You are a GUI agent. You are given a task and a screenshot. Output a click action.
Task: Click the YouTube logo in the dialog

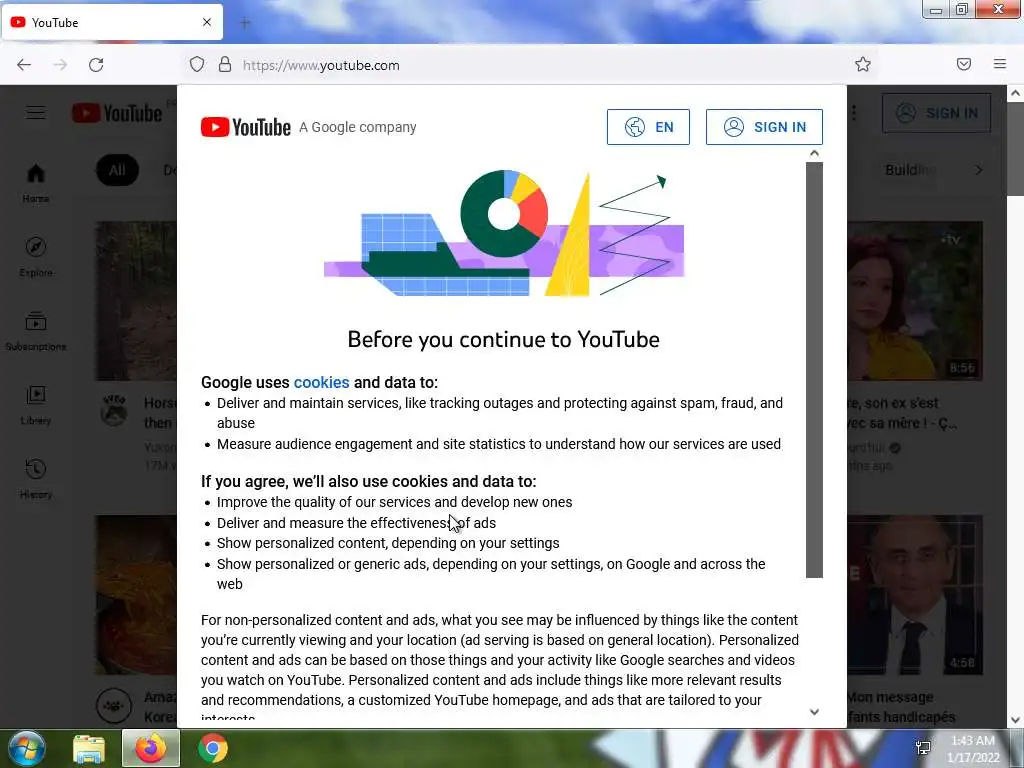point(246,127)
